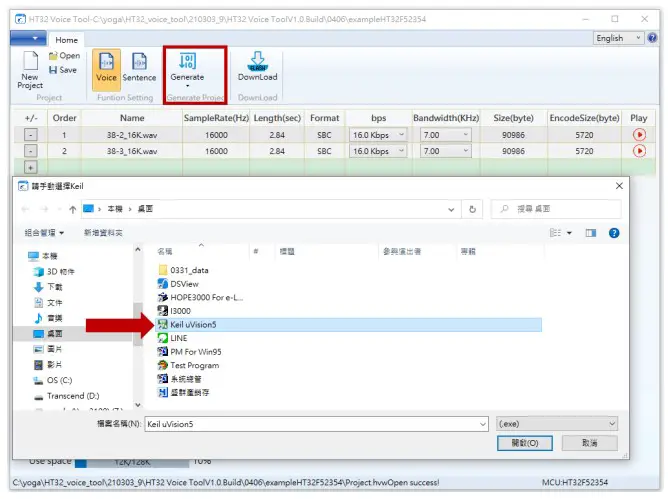668x499 pixels.
Task: Expand the address bar history dropdown
Action: pos(451,209)
